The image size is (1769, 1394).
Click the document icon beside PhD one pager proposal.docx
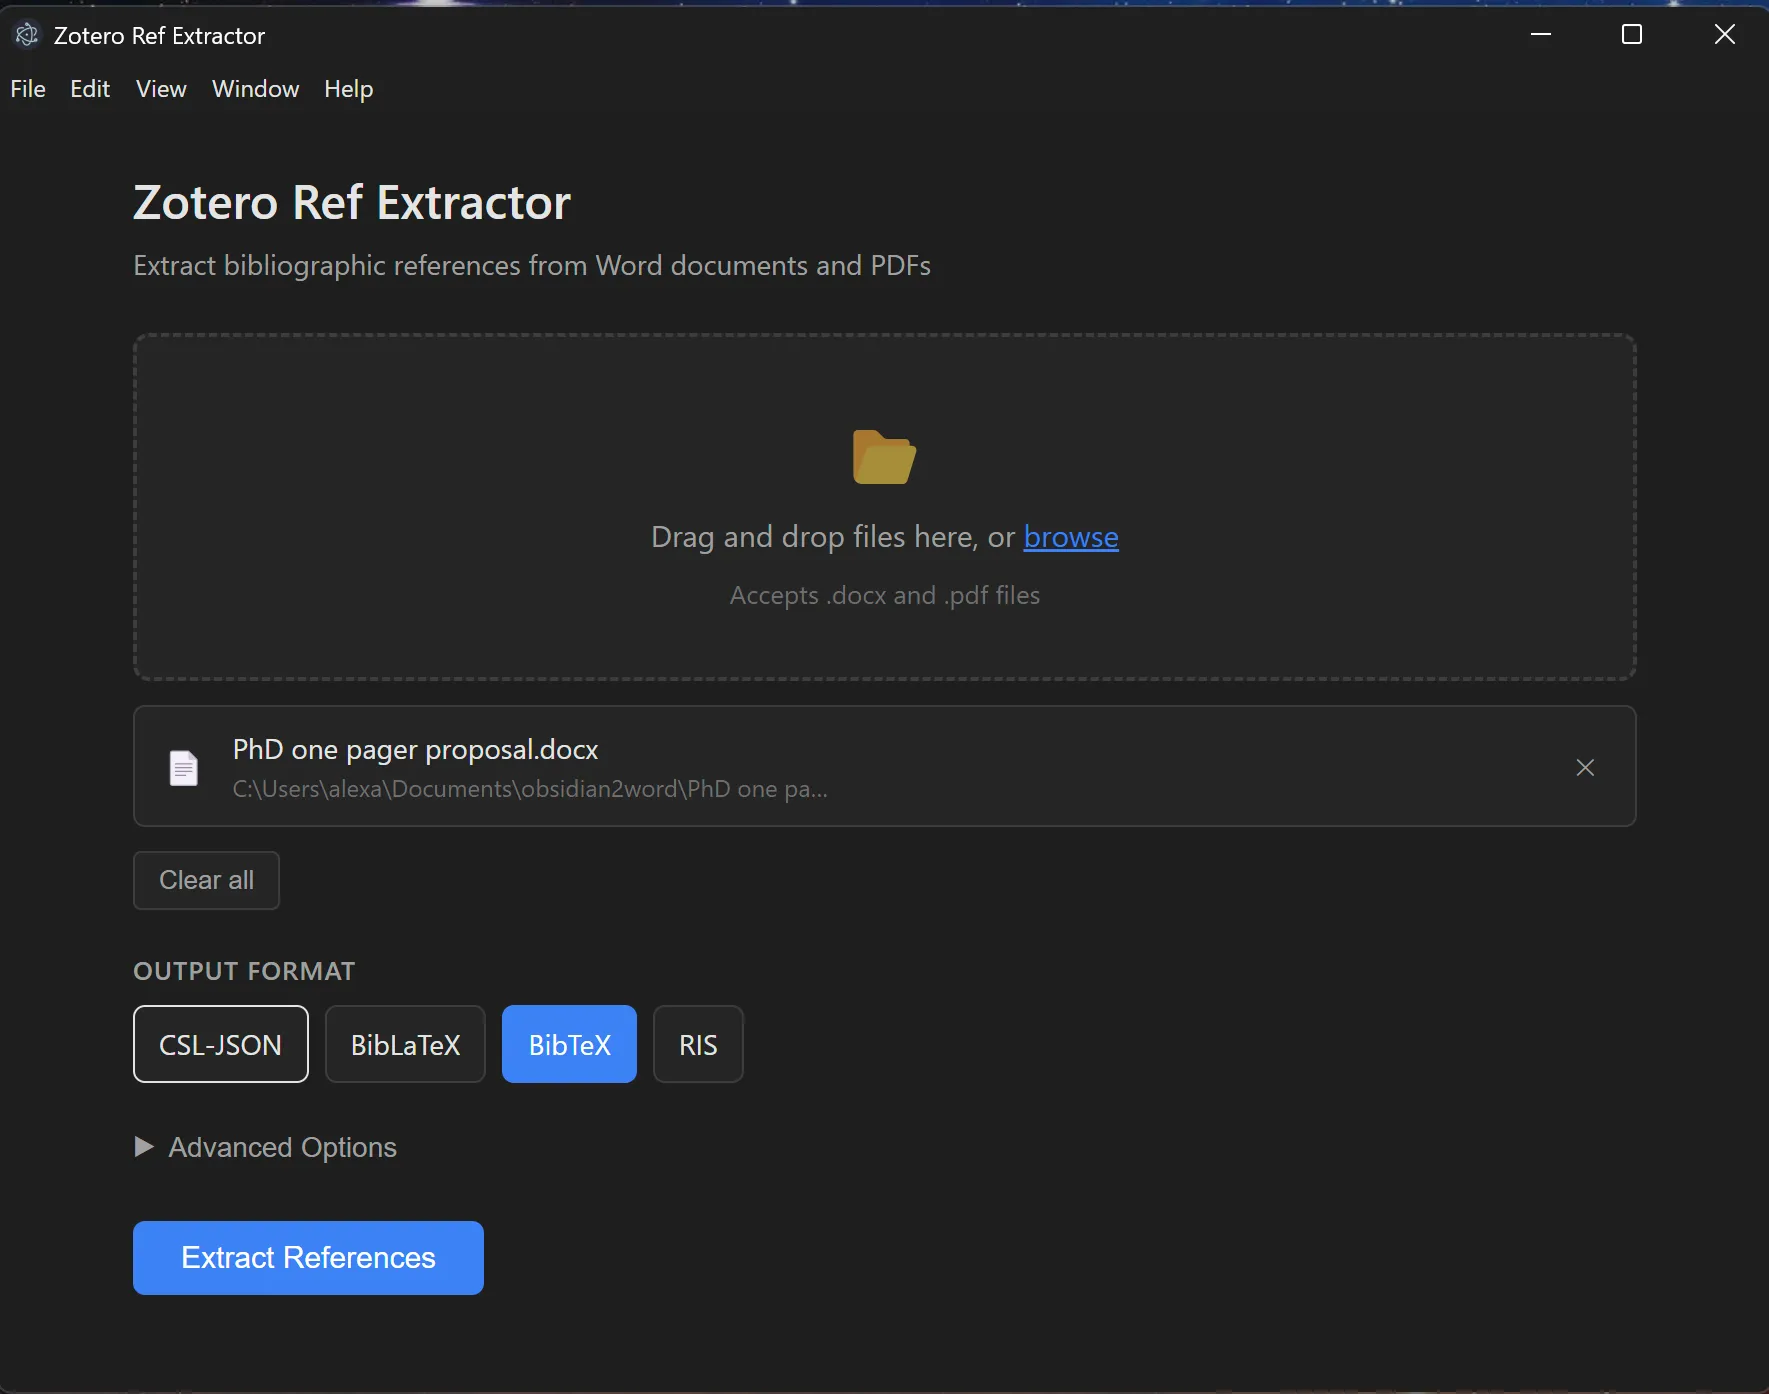184,767
